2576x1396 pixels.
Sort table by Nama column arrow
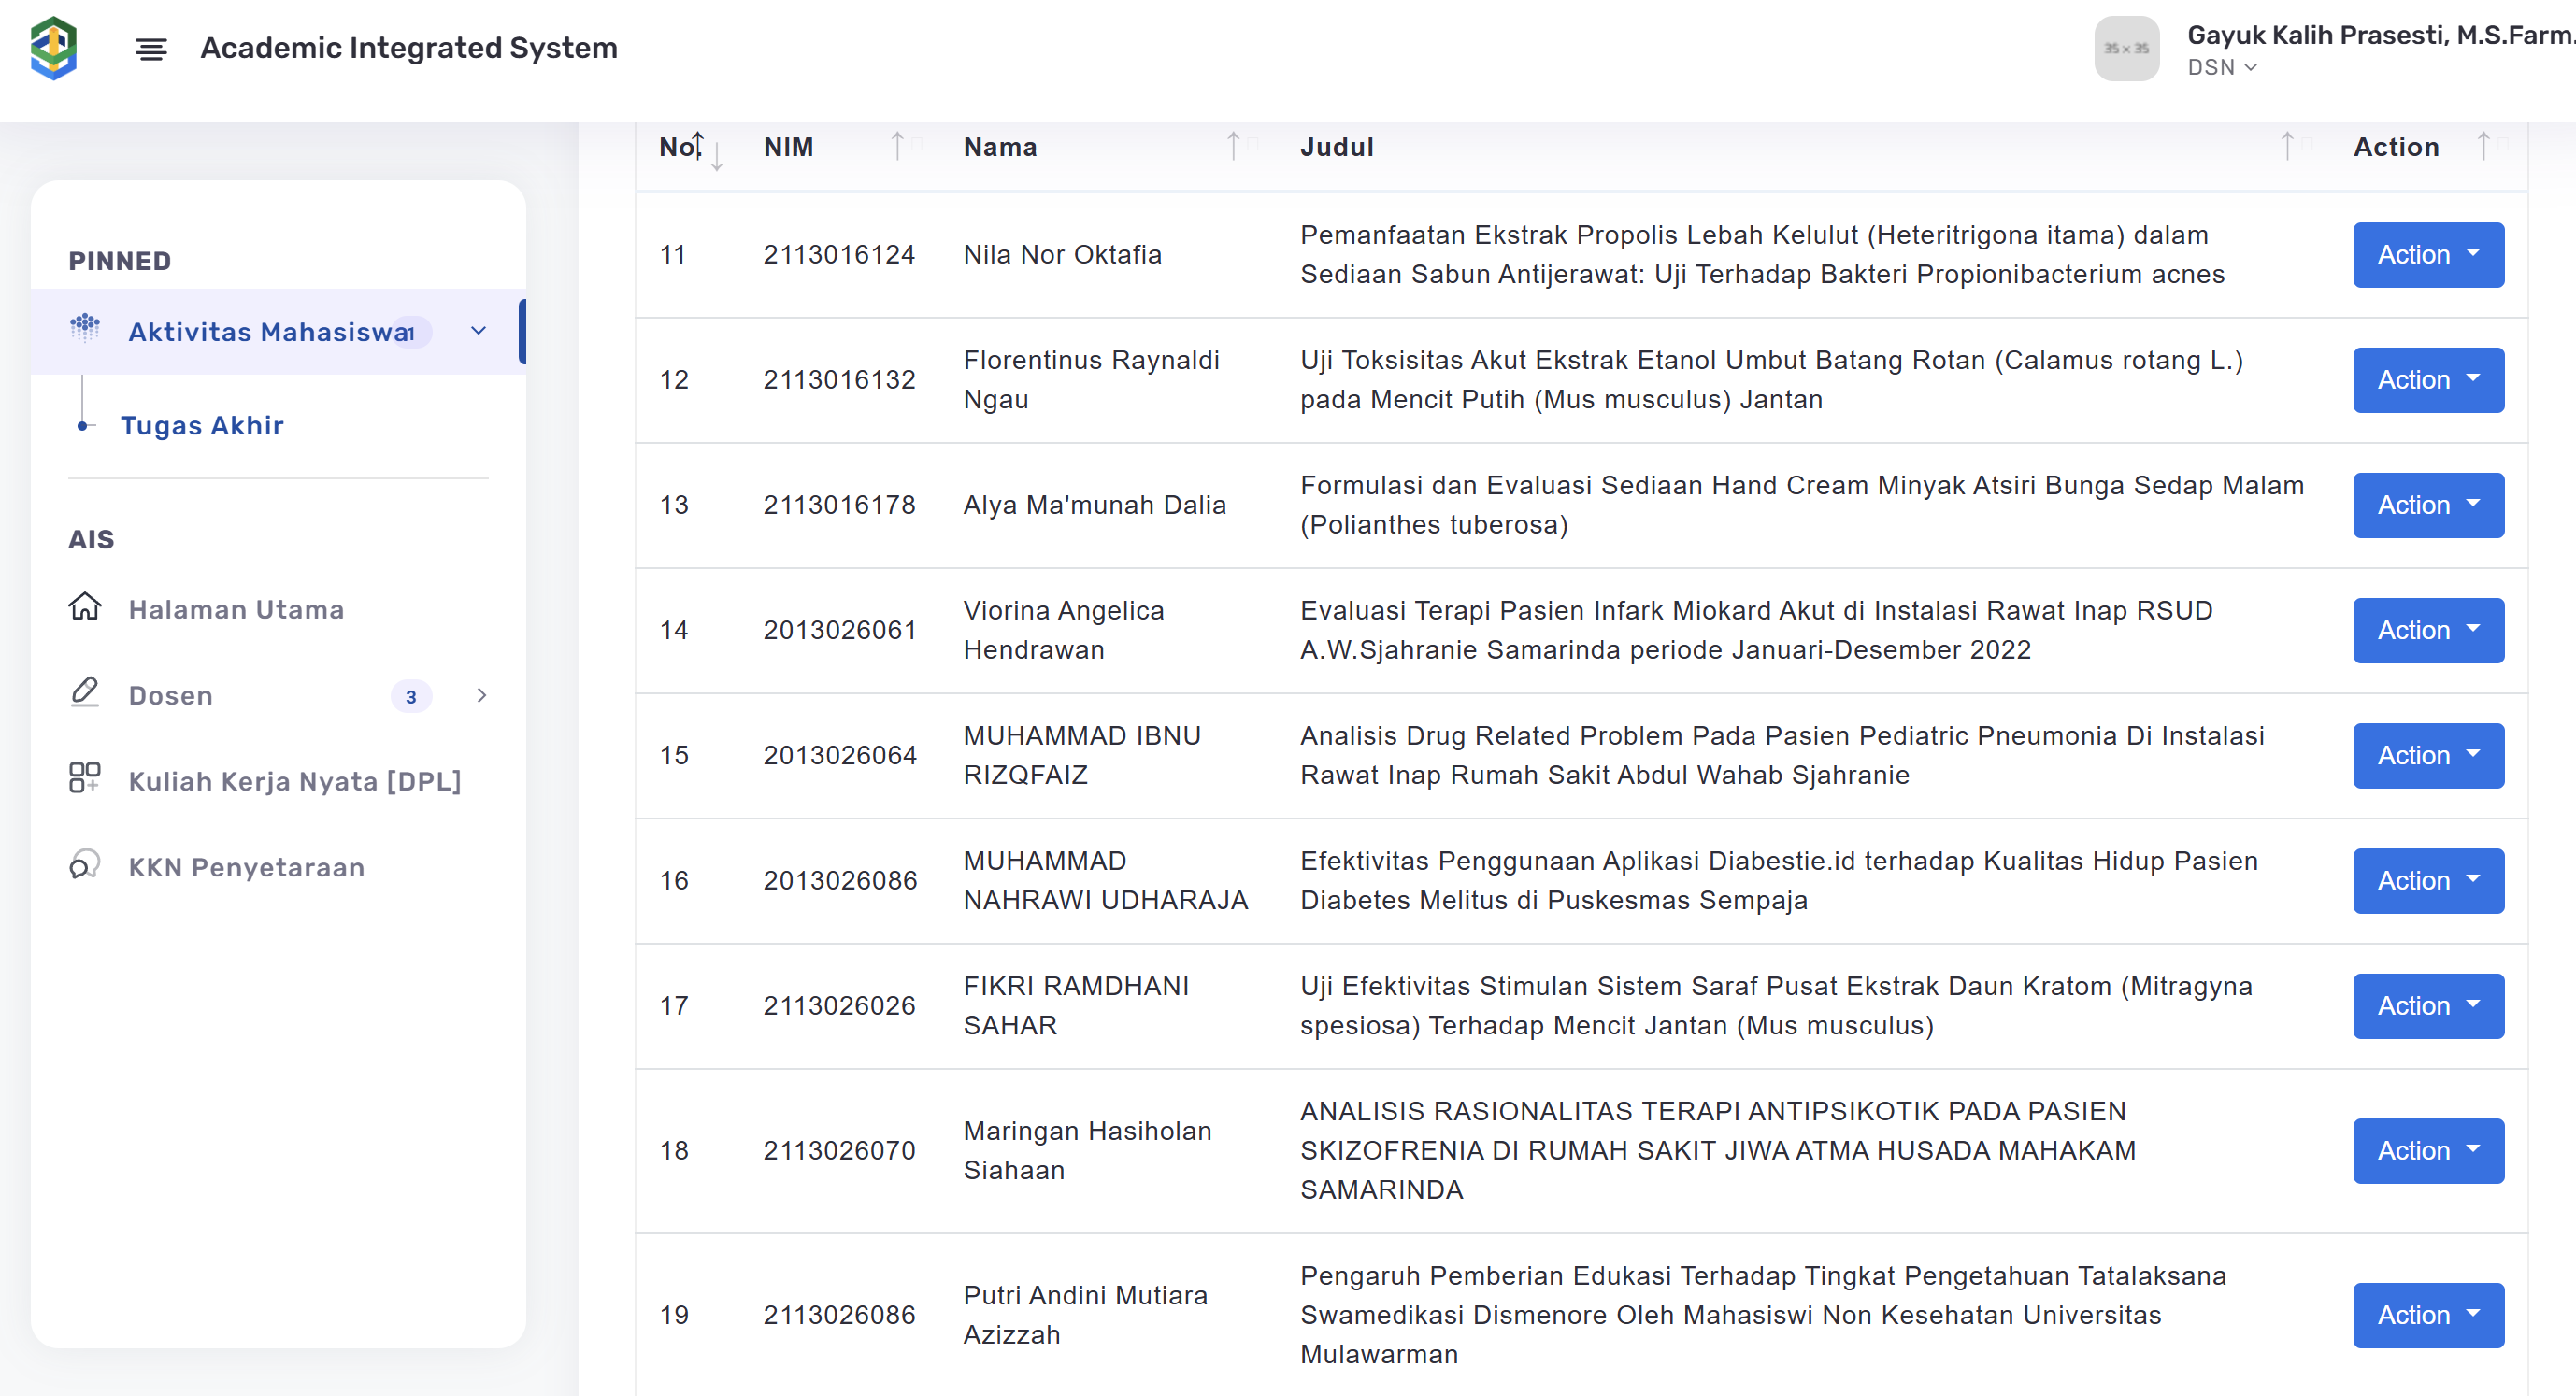click(1234, 146)
